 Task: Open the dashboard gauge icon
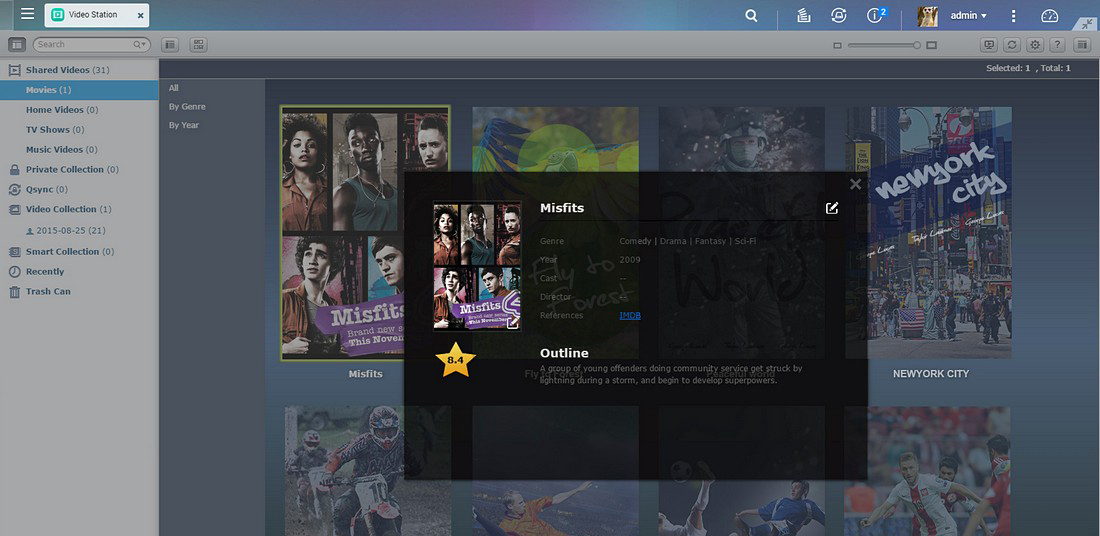click(1049, 15)
